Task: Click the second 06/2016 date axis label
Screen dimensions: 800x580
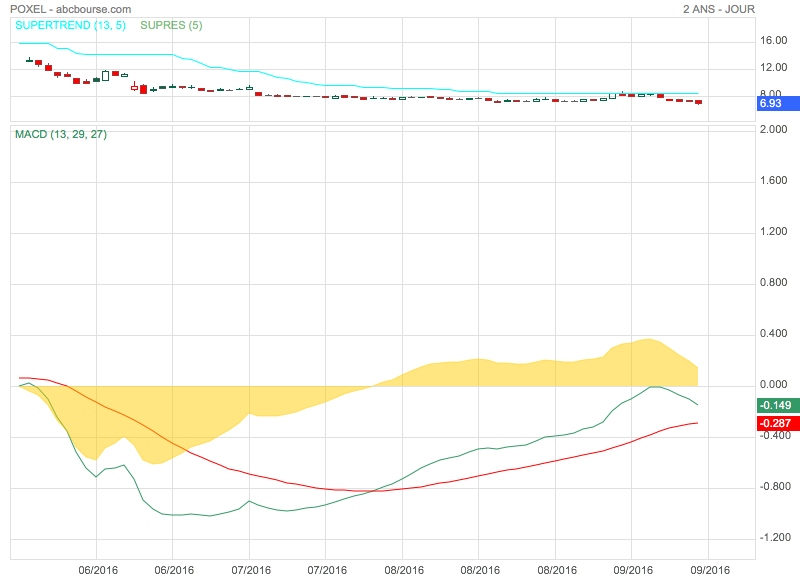Action: click(174, 570)
